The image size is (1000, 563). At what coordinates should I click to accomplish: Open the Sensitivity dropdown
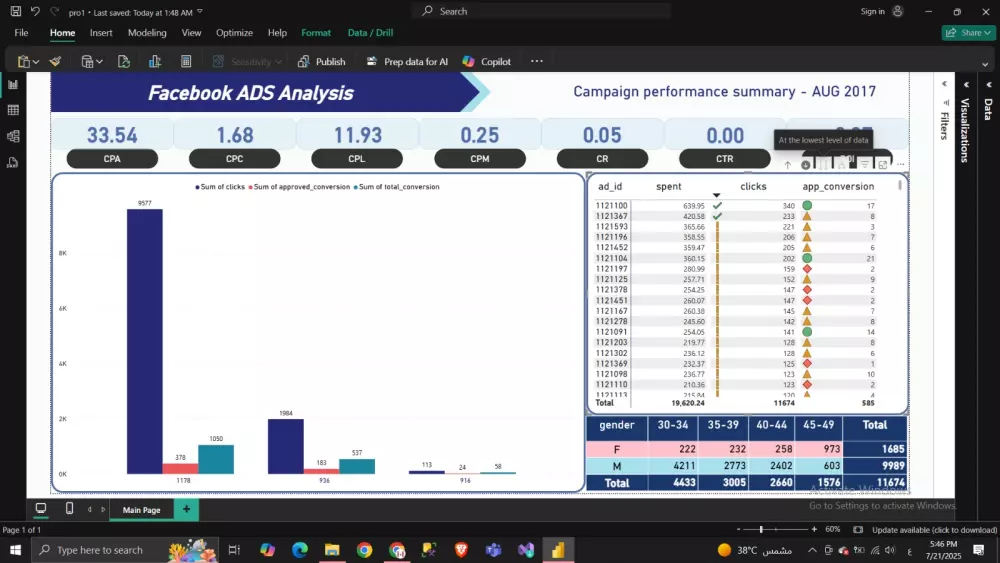point(247,62)
